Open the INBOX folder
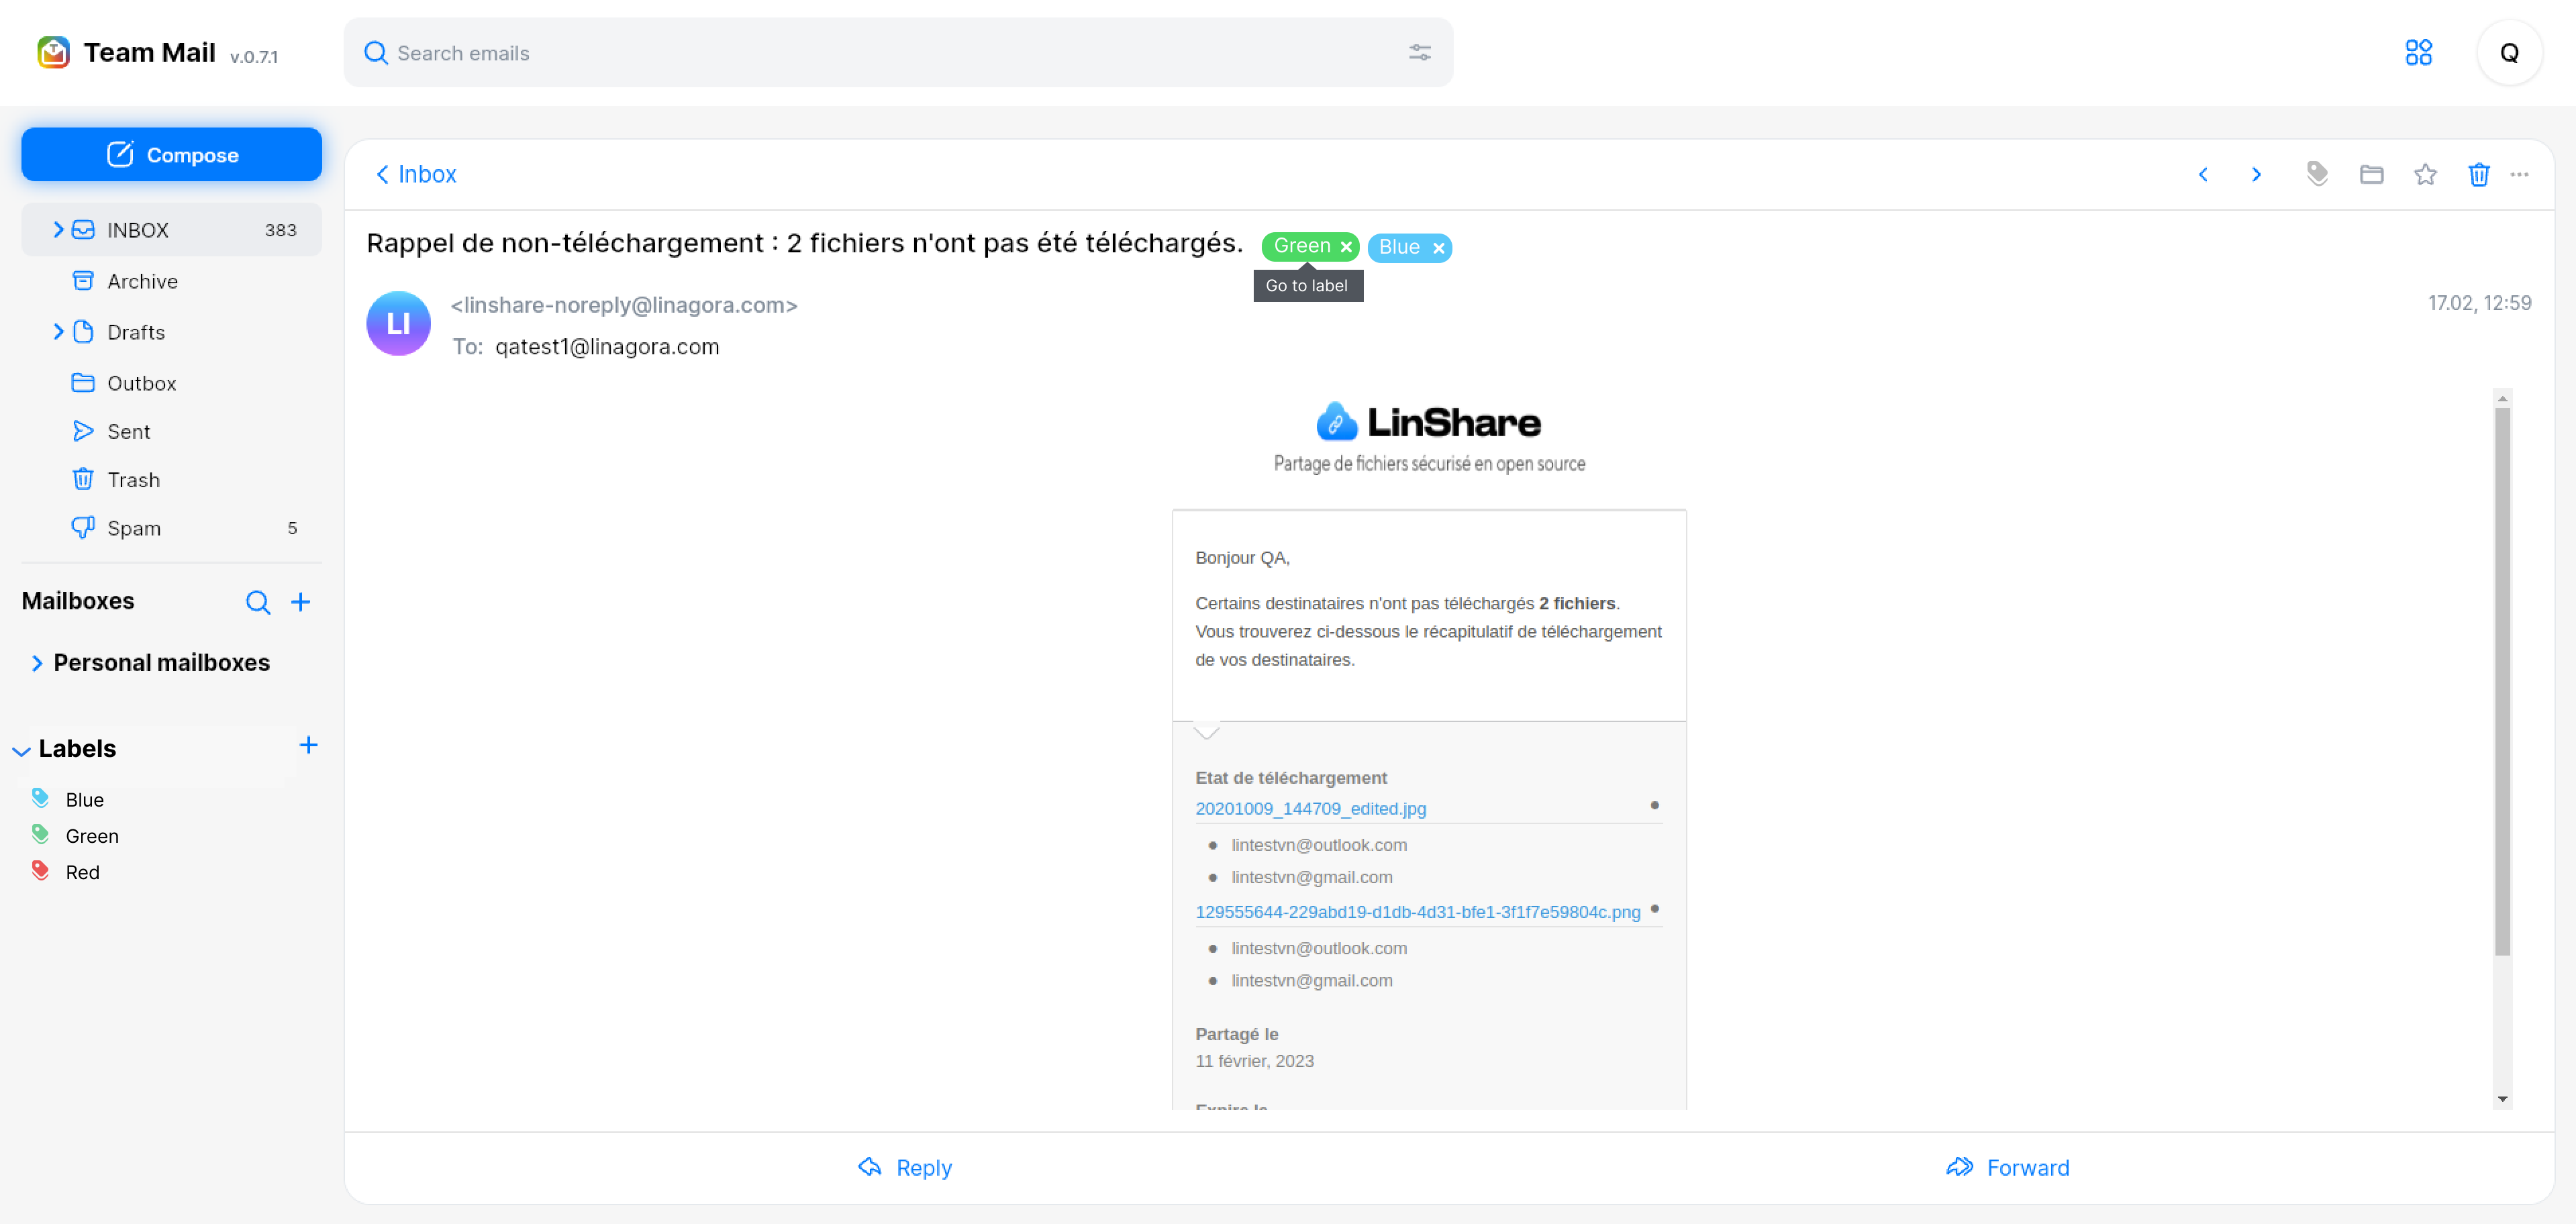The width and height of the screenshot is (2576, 1224). [172, 230]
